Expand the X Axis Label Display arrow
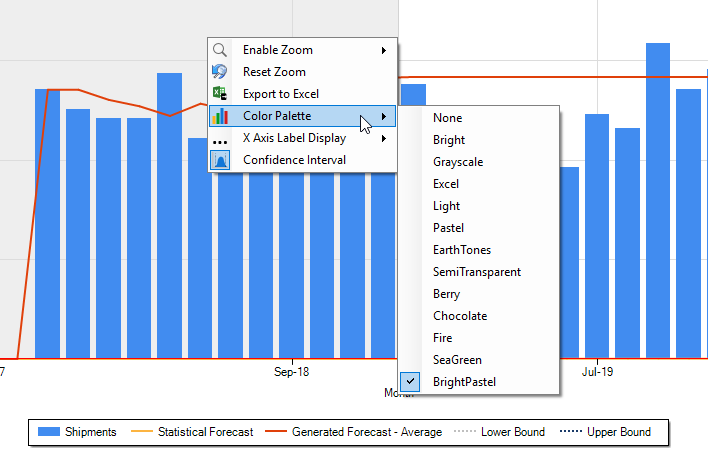The image size is (708, 459). (x=383, y=138)
